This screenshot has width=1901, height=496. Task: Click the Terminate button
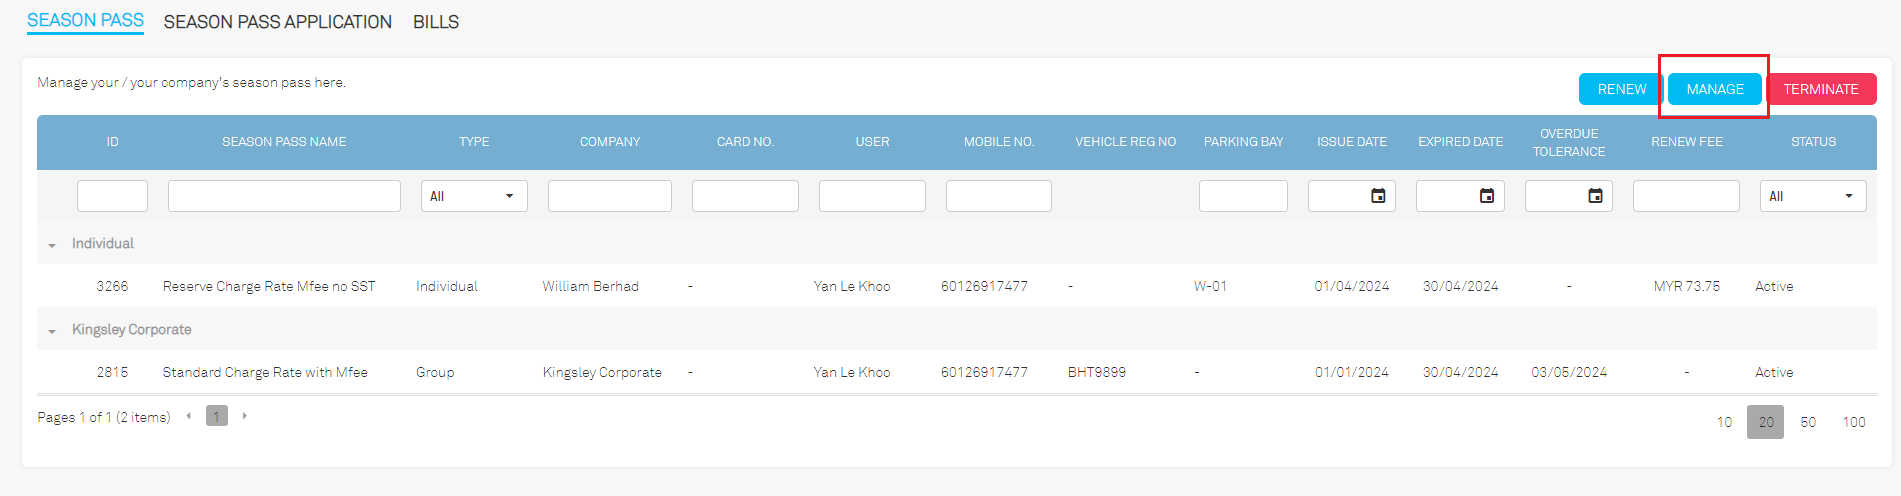tap(1820, 89)
